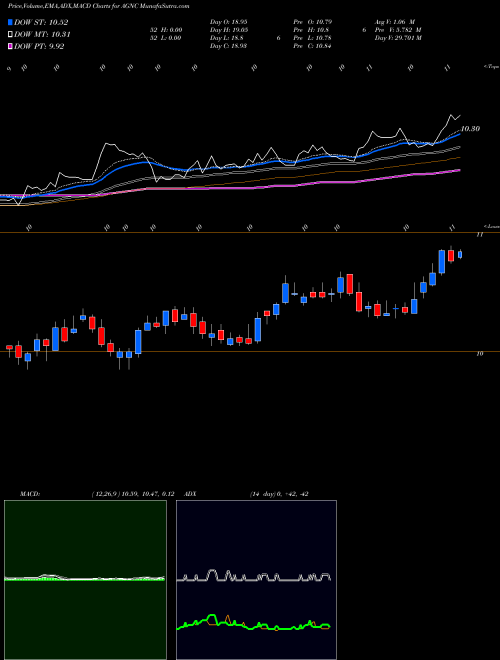Click the 'Pre O: 10.79' value
500x660 pixels.
[x=312, y=22]
